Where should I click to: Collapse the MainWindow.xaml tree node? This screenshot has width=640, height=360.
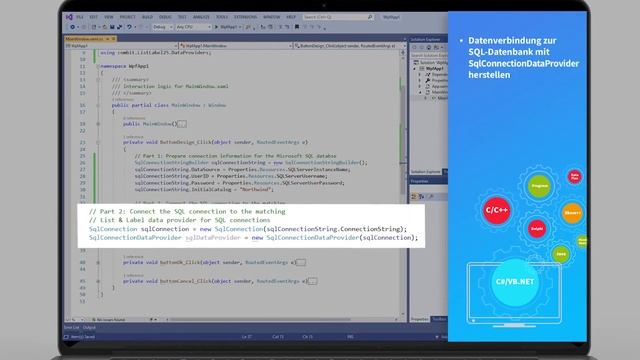(420, 92)
